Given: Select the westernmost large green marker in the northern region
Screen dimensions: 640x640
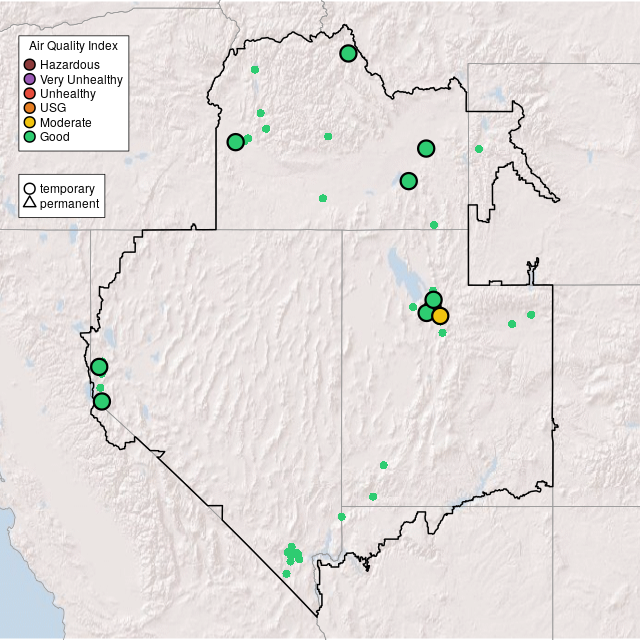Looking at the screenshot, I should pos(235,142).
